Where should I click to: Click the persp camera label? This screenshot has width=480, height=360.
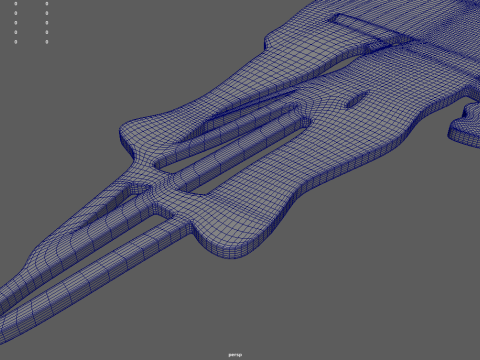tap(235, 355)
